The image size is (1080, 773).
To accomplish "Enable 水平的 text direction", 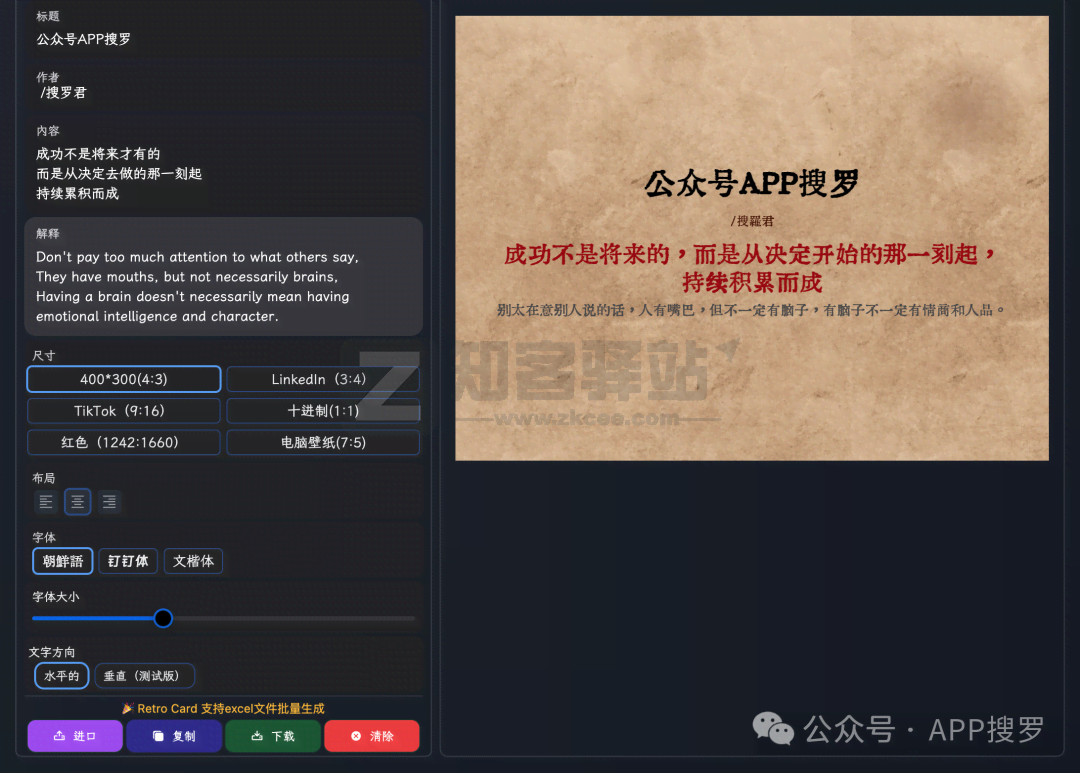I will [x=61, y=675].
